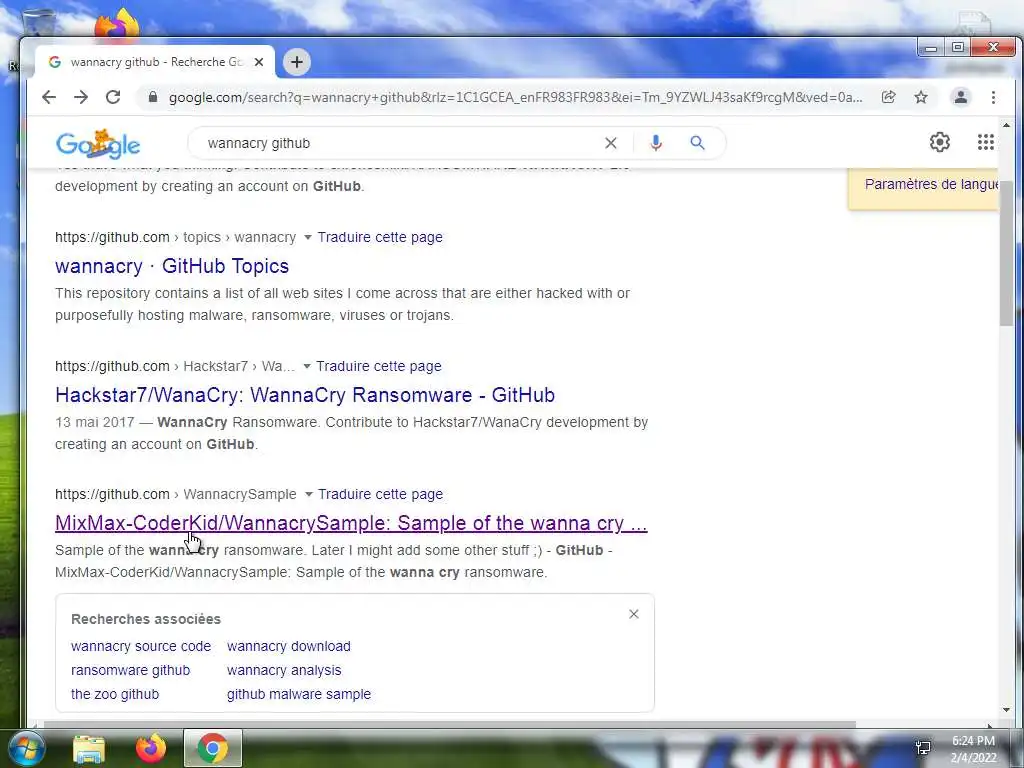Click the scrollbar down arrow
The width and height of the screenshot is (1024, 768).
point(1006,710)
